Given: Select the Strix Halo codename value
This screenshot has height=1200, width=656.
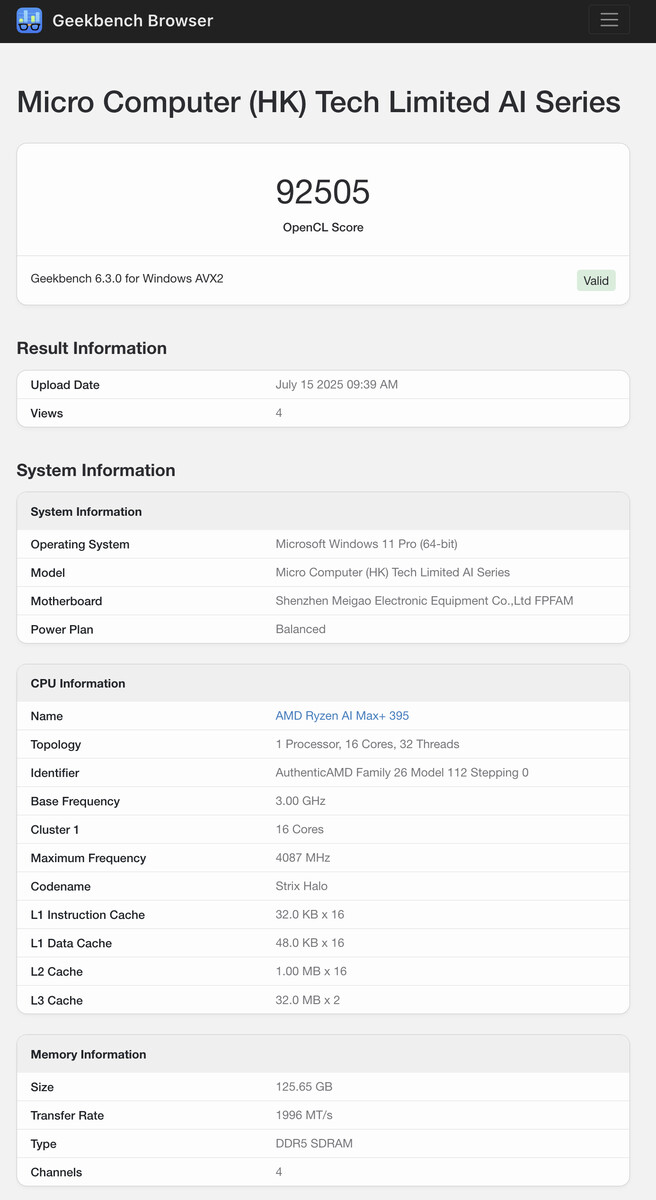Looking at the screenshot, I should [x=301, y=887].
